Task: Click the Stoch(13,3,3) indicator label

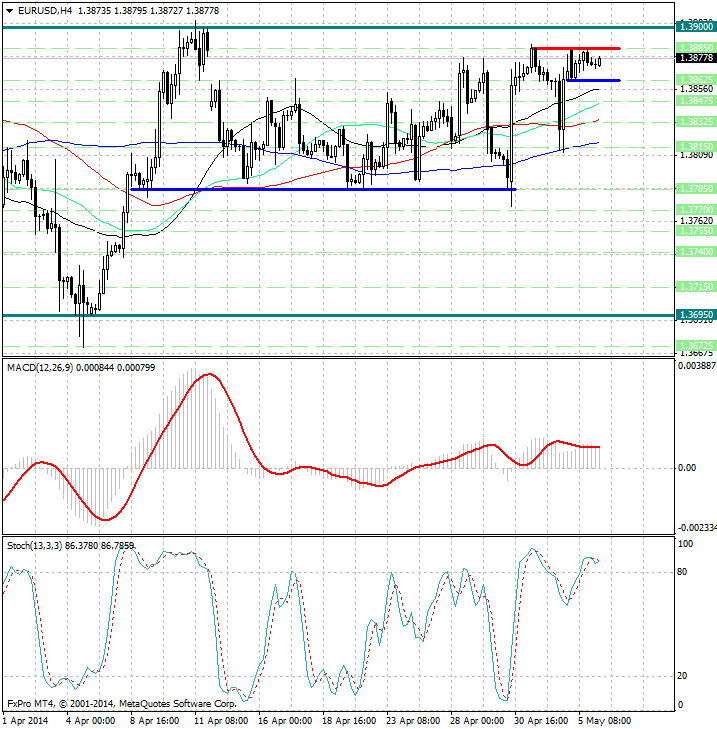Action: [x=40, y=546]
